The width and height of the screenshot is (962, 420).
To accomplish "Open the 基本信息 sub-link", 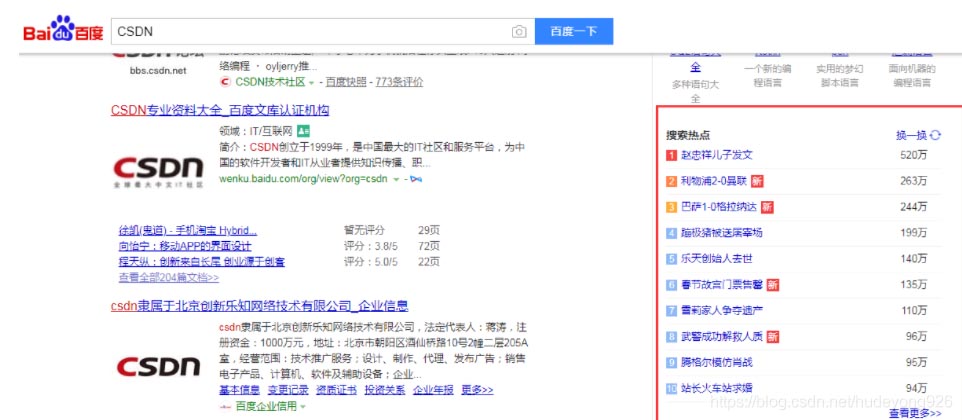I will [238, 390].
